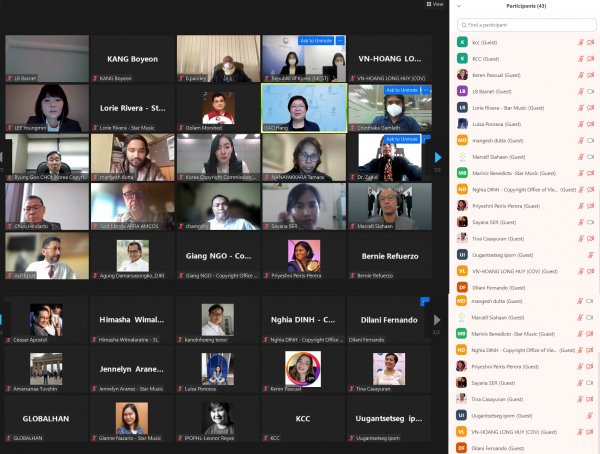Click Keren Pascual's avatar in participants list
This screenshot has height=454, width=600.
pyautogui.click(x=462, y=74)
